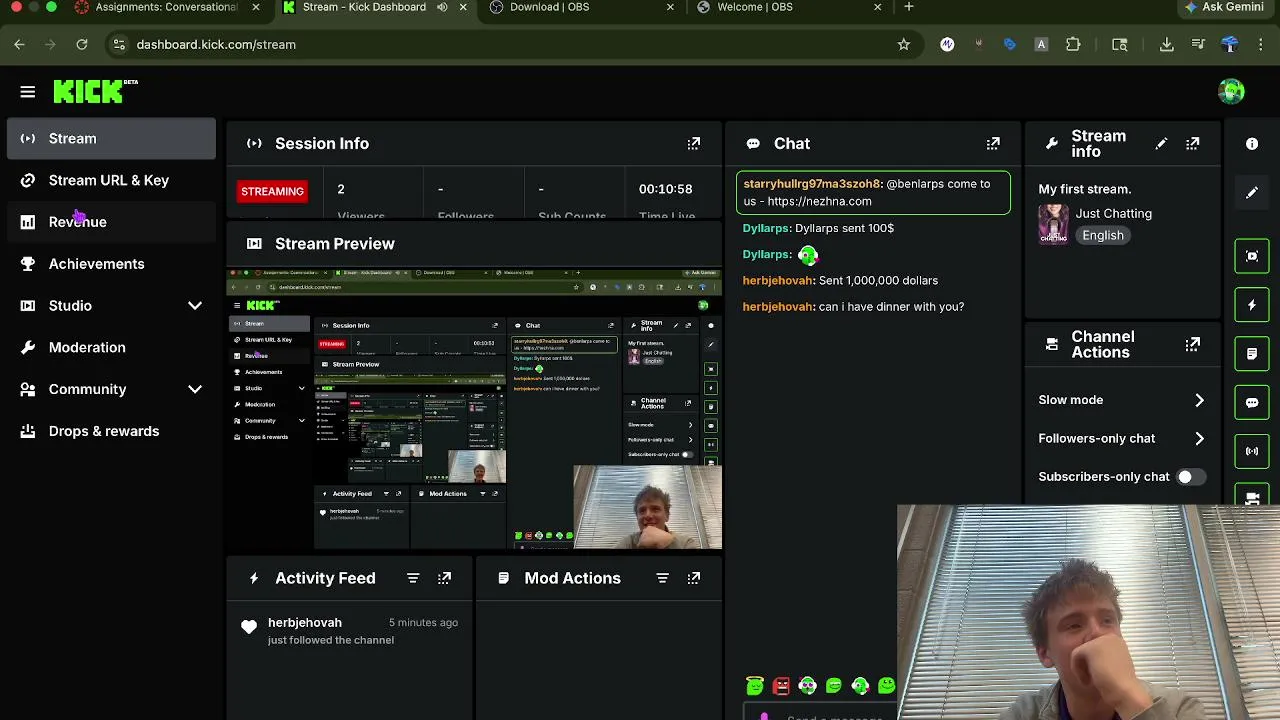Click Ask Gemini button
1280x720 pixels.
tap(1225, 7)
